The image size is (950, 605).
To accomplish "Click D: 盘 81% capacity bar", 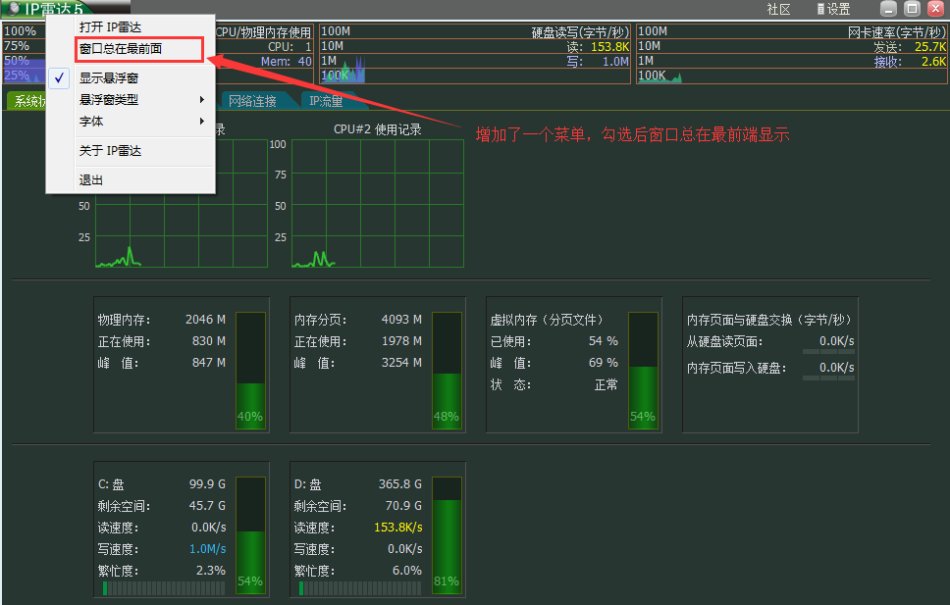I will (x=447, y=535).
